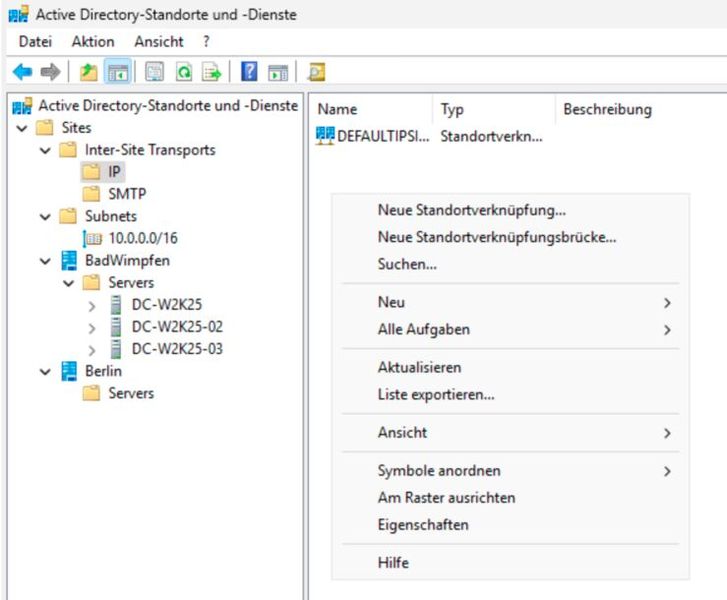
Task: Expand the DC-W2K25 server node
Action: point(92,306)
